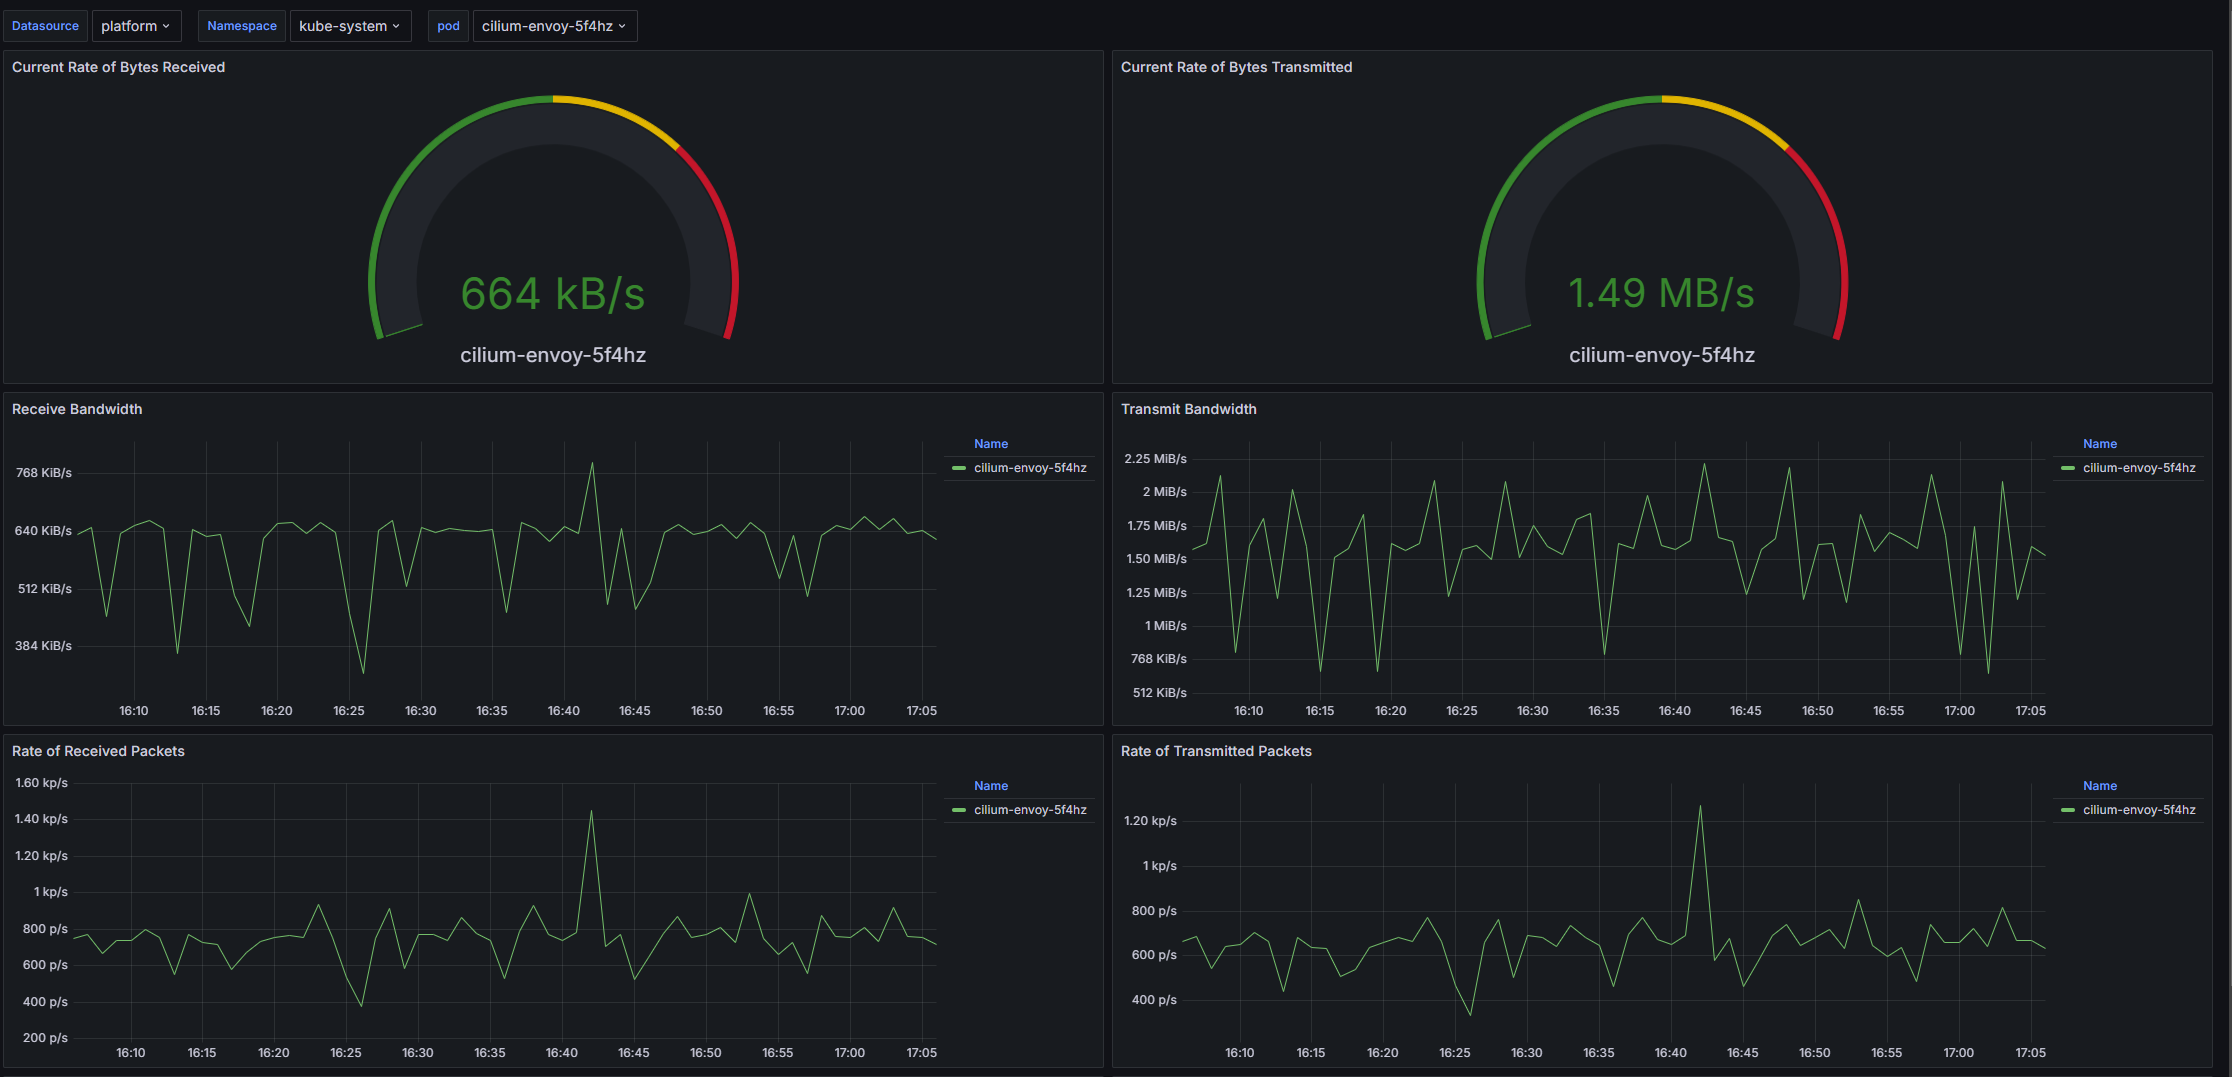2232x1077 pixels.
Task: Sort by Name header in Receive Bandwidth legend
Action: (991, 444)
